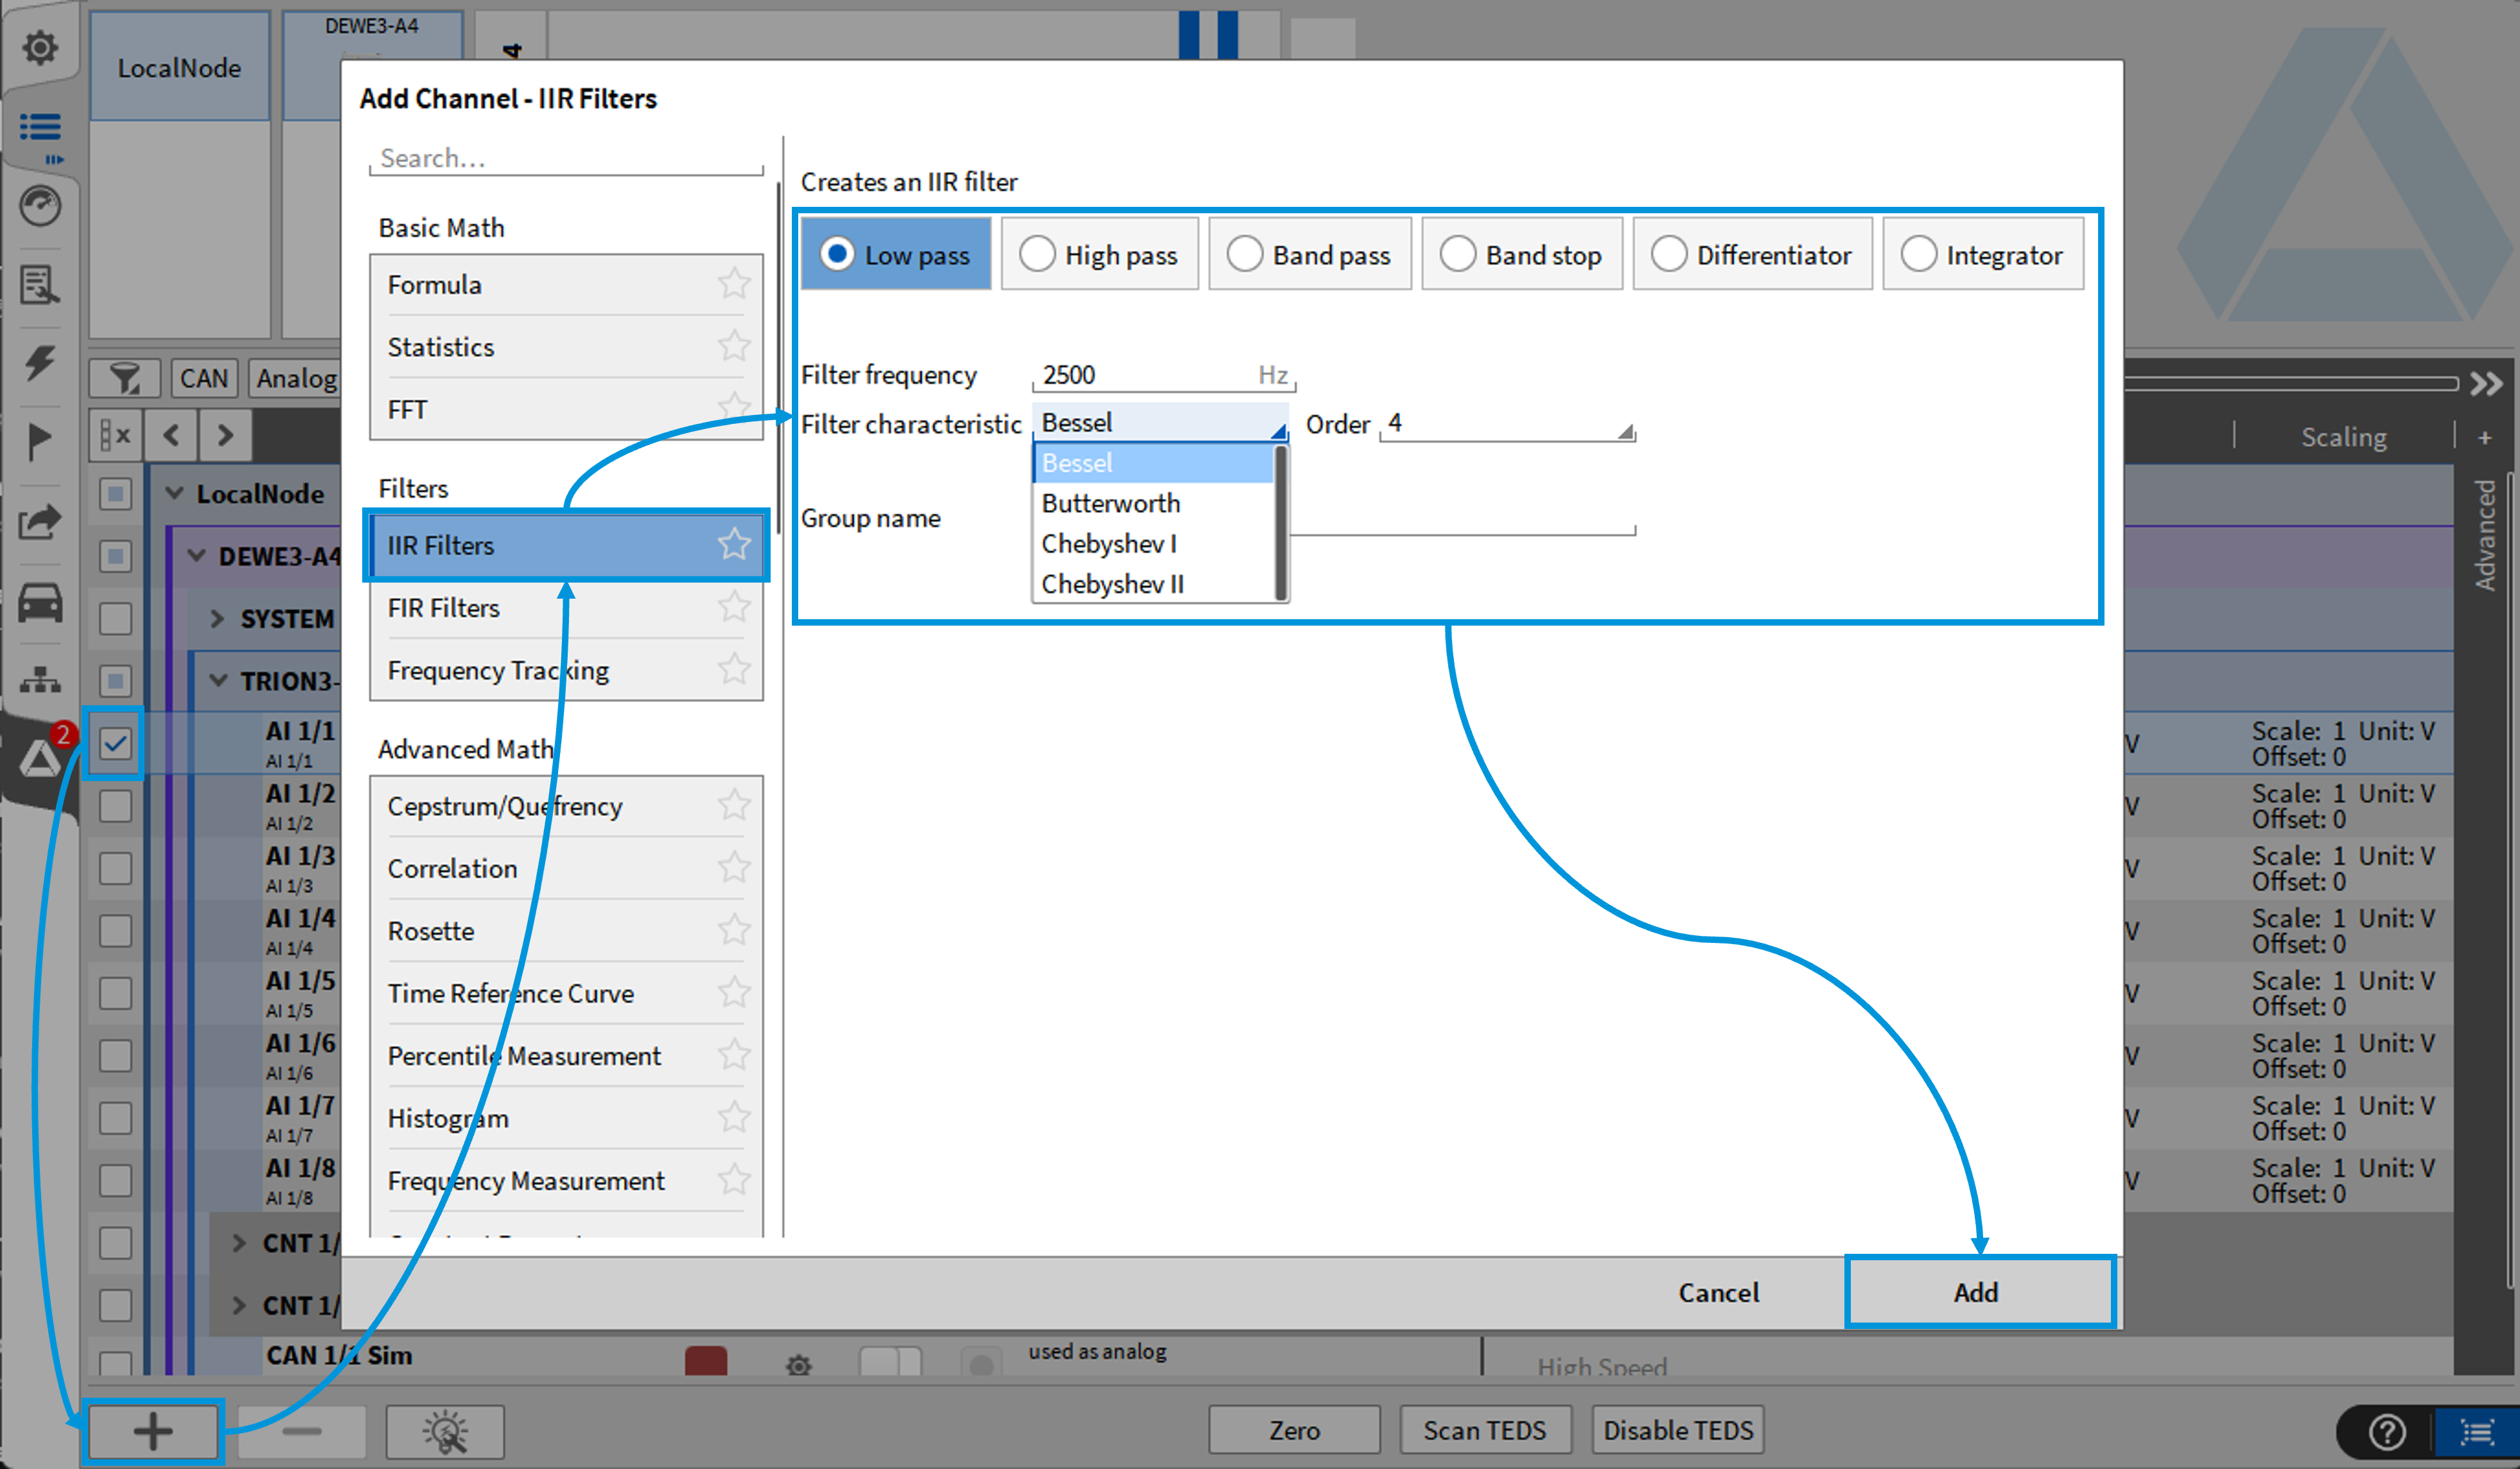Image resolution: width=2520 pixels, height=1469 pixels.
Task: Click the car automotive icon in sidebar
Action: tap(40, 604)
